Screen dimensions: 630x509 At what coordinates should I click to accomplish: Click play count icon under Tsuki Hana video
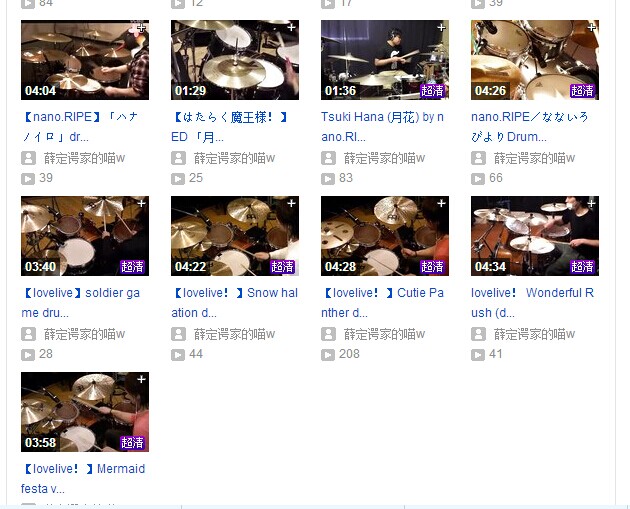(328, 178)
